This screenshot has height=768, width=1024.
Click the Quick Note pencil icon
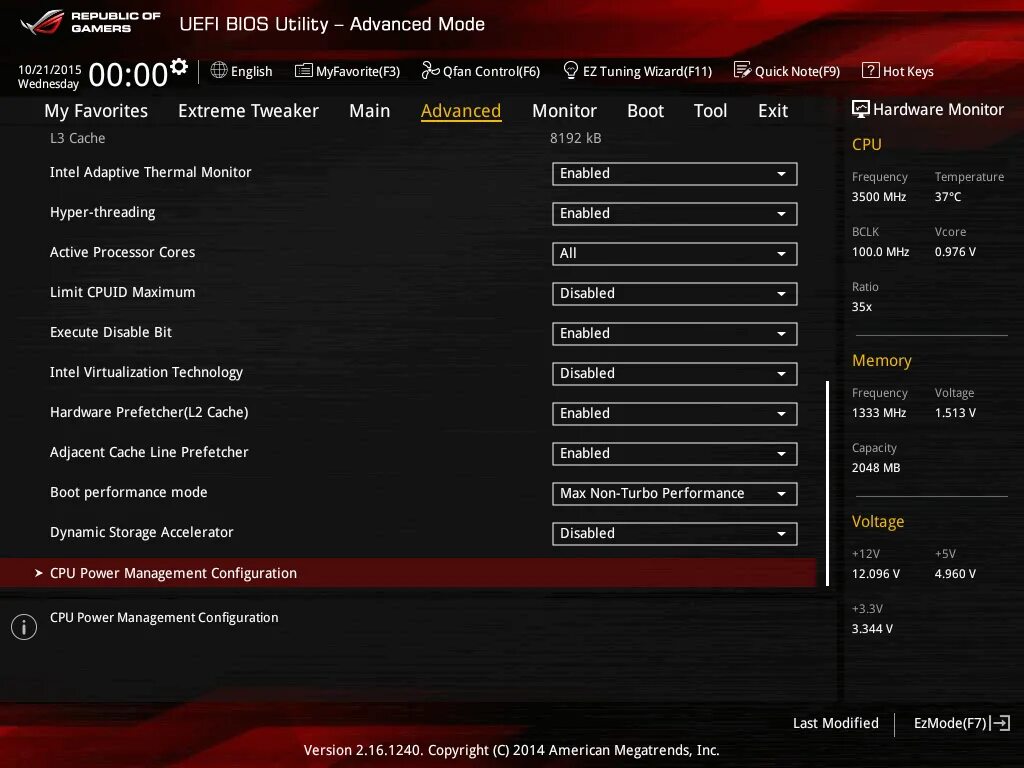743,70
